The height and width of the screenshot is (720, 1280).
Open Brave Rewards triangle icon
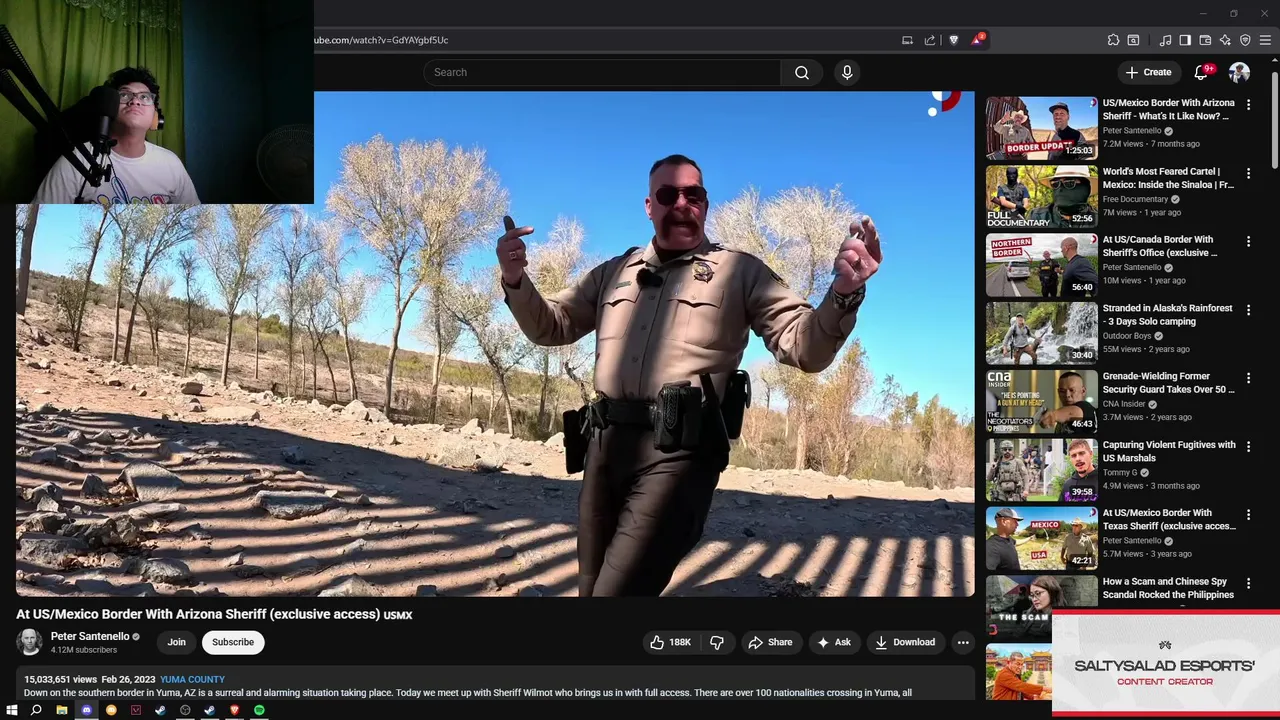(x=977, y=40)
